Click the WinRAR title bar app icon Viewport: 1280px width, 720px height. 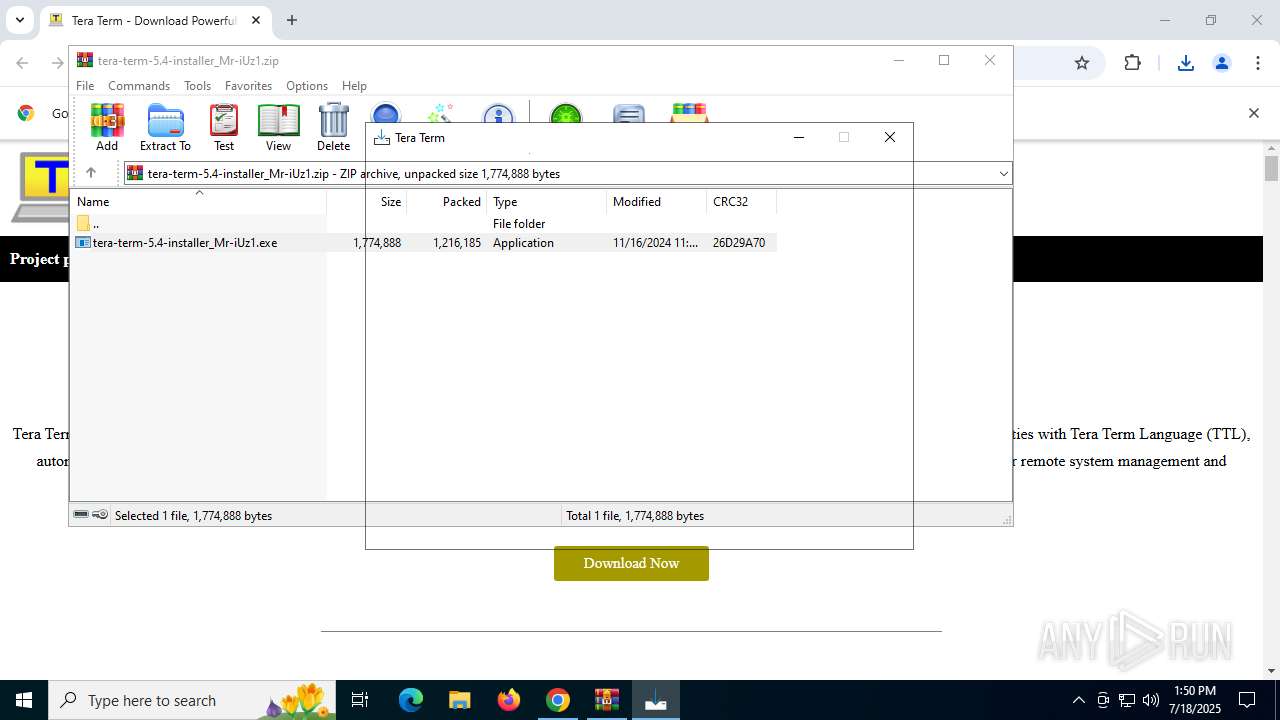coord(85,60)
